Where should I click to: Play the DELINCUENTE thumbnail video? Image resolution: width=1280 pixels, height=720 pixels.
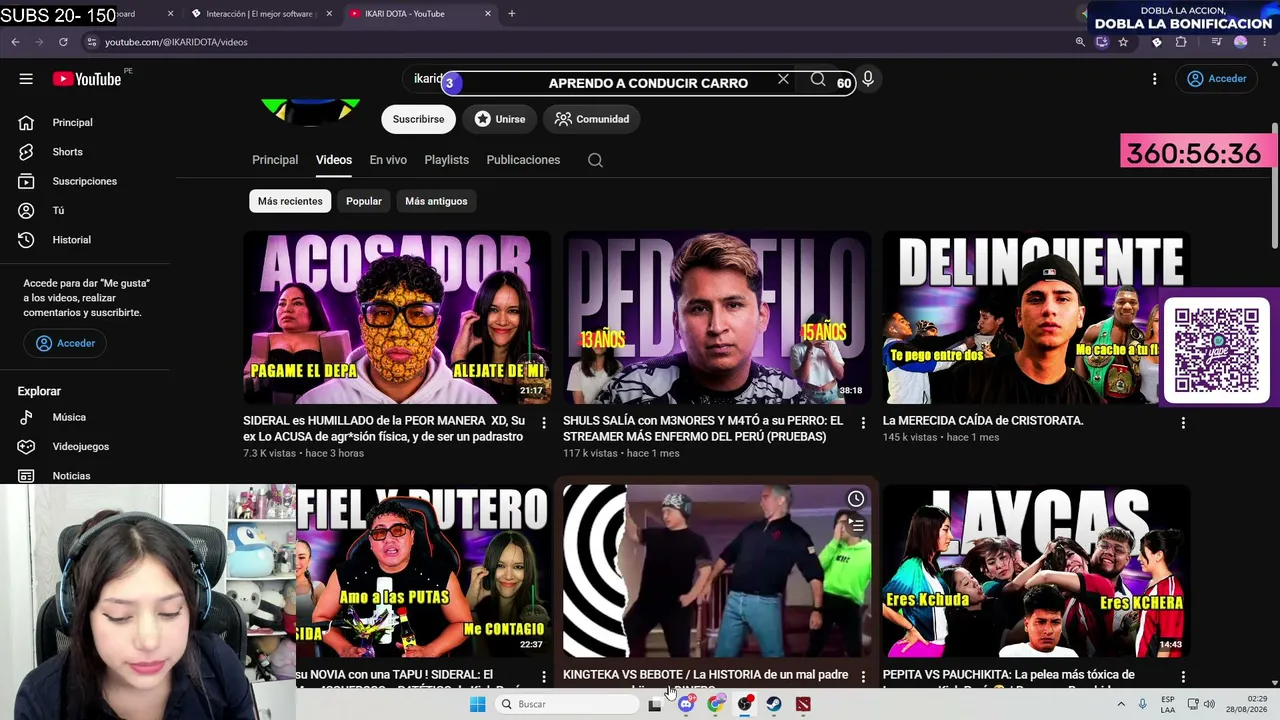tap(1036, 317)
